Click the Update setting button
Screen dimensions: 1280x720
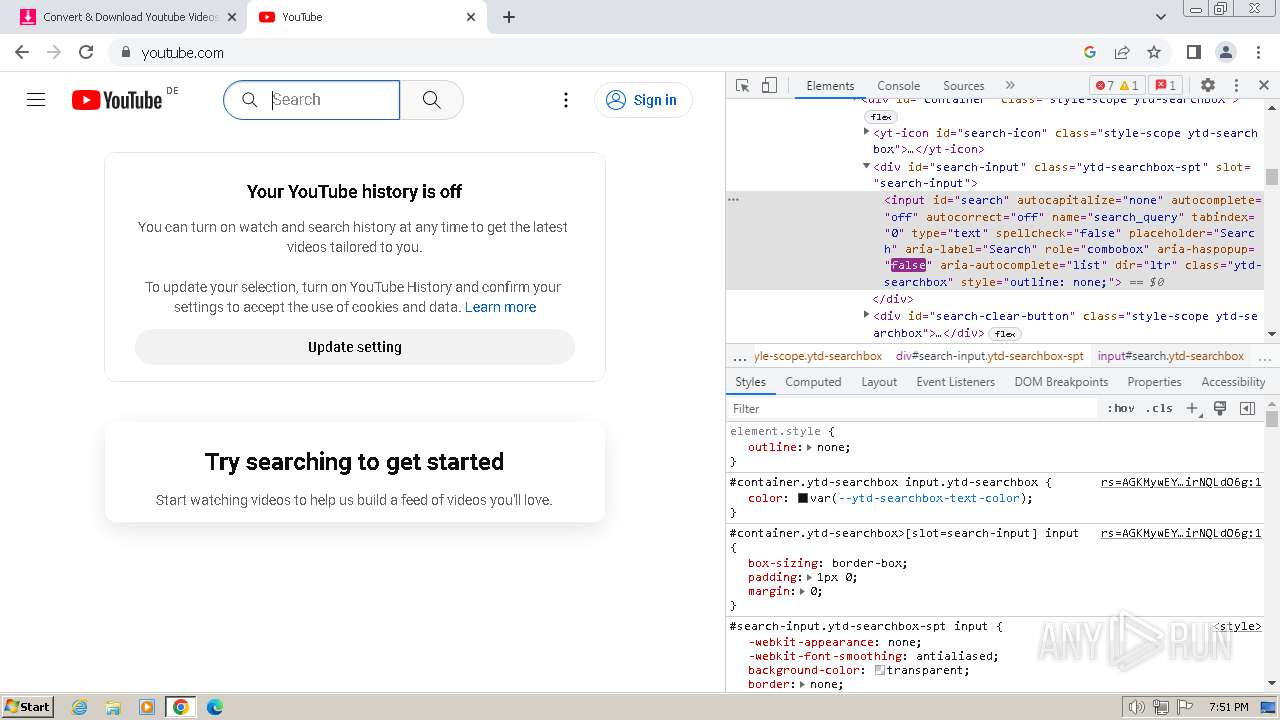[355, 347]
